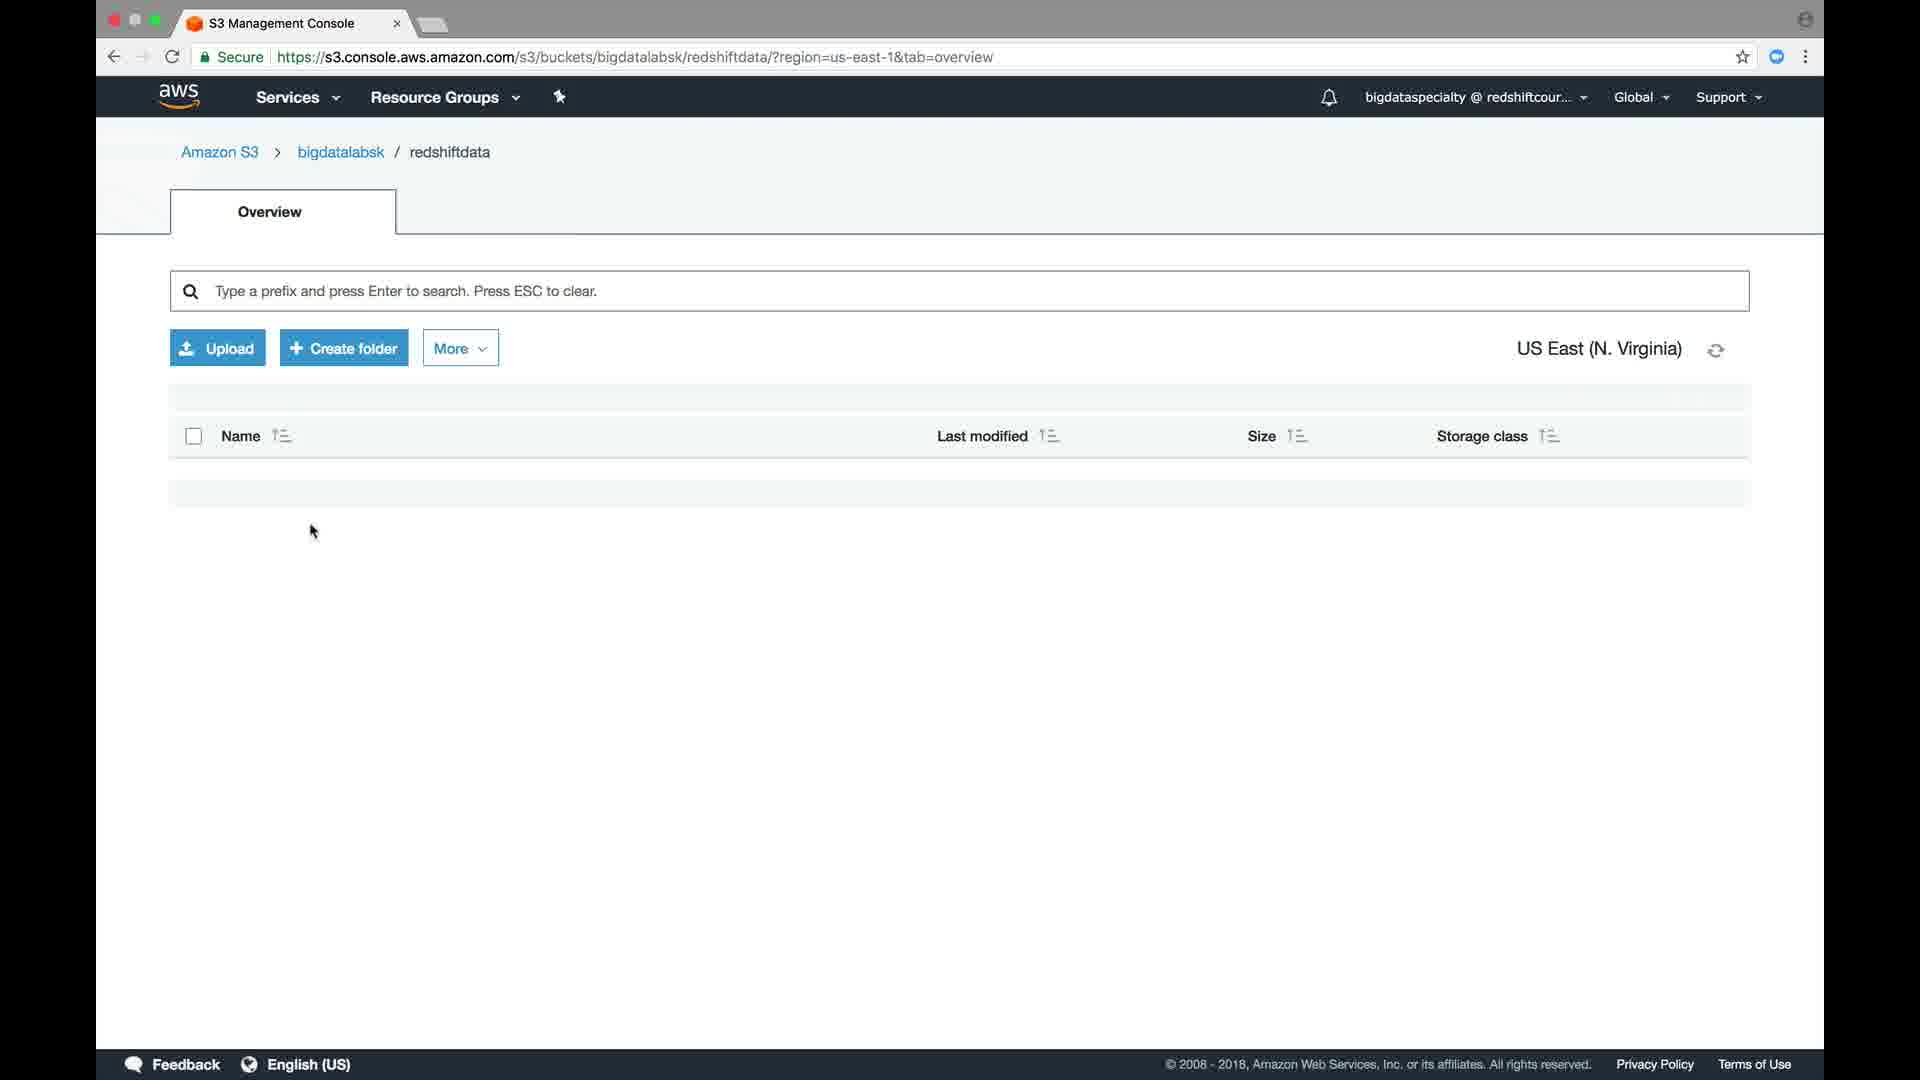Reload the page in browser toolbar

click(x=172, y=57)
